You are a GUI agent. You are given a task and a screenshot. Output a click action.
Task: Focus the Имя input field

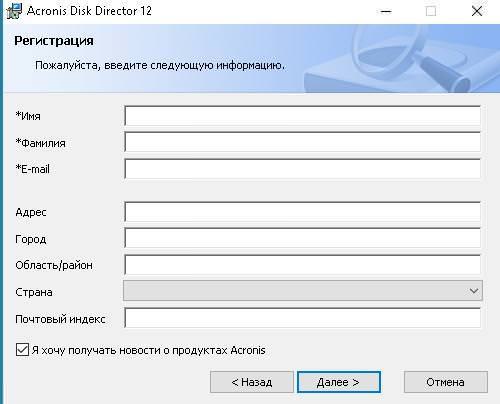[x=303, y=116]
